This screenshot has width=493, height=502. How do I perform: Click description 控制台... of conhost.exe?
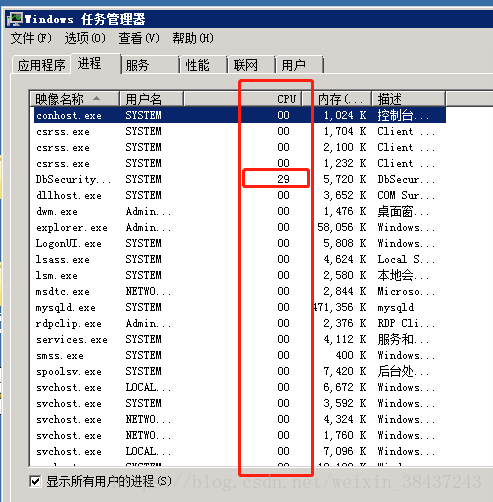[x=403, y=115]
